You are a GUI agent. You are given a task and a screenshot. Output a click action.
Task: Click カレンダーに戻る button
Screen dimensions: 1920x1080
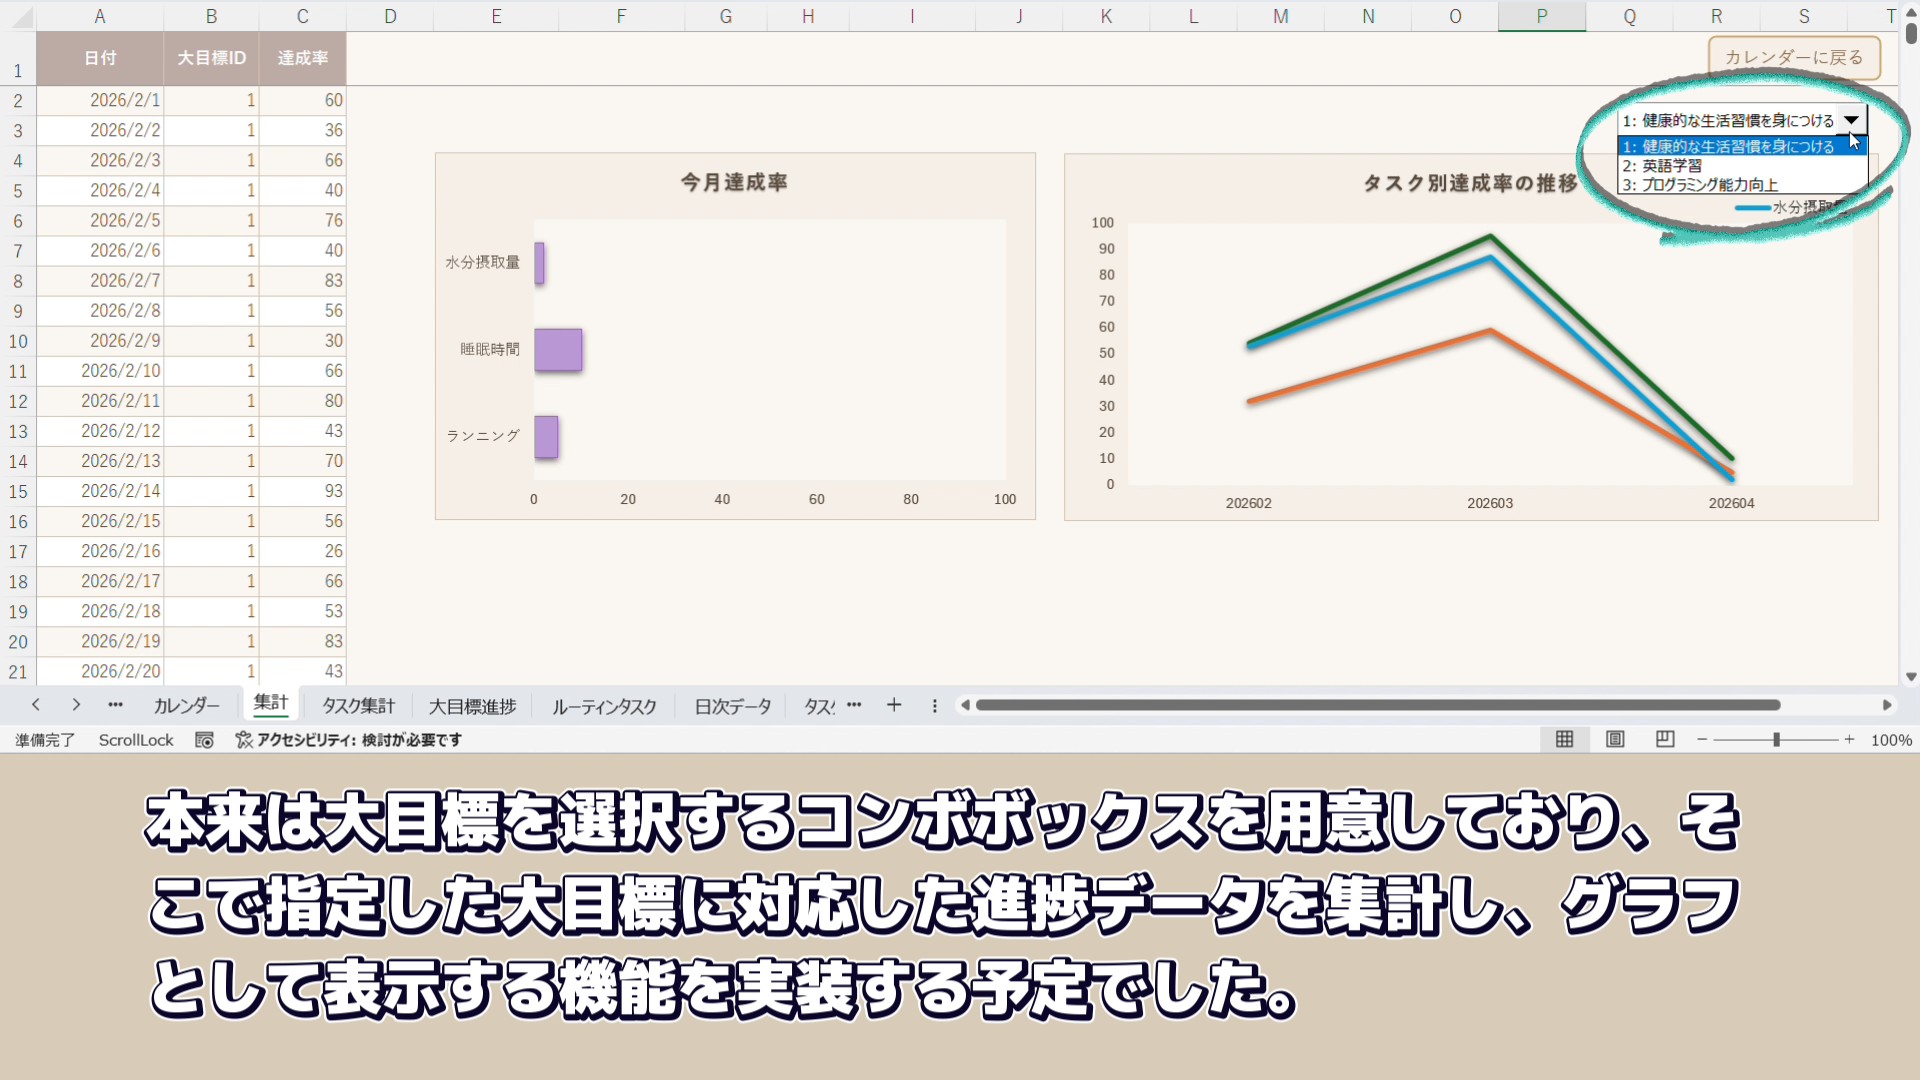(1793, 58)
